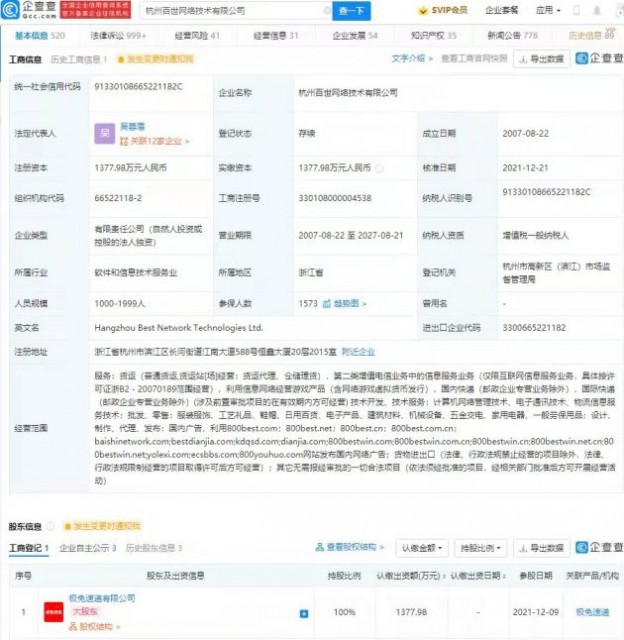Click the download icon in upper 导出数据
Image resolution: width=624 pixels, height=640 pixels.
[523, 60]
